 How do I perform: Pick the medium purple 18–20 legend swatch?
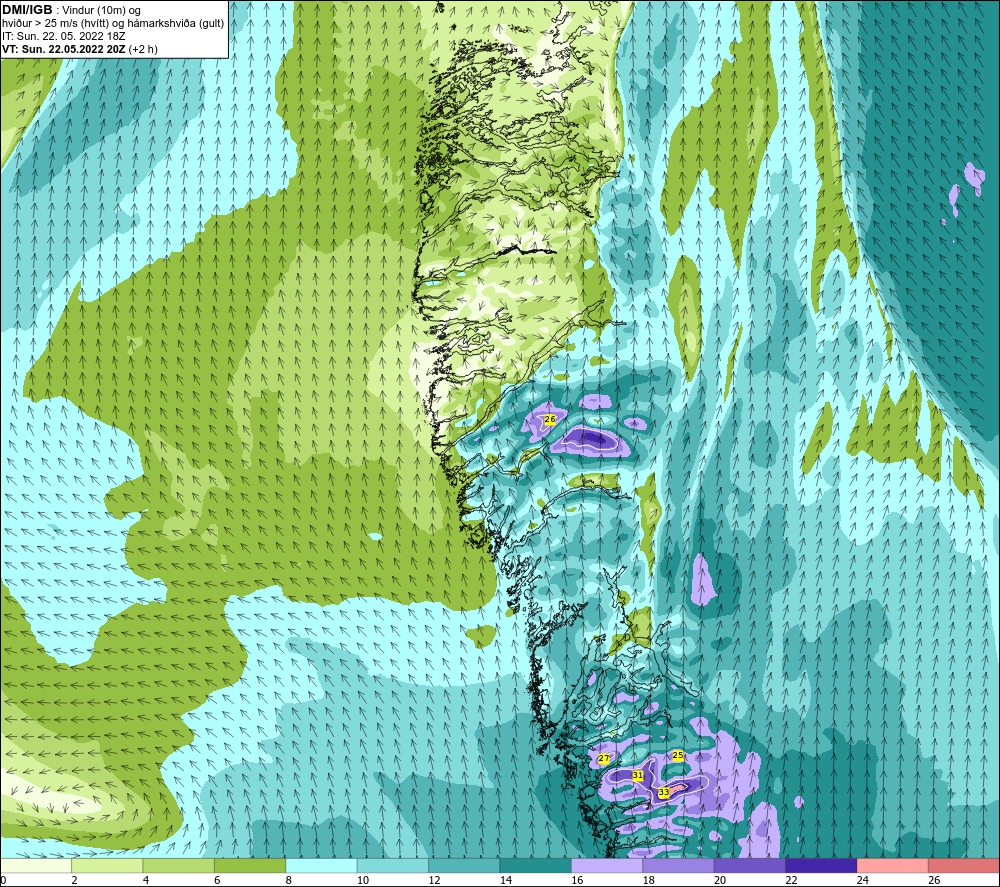679,866
